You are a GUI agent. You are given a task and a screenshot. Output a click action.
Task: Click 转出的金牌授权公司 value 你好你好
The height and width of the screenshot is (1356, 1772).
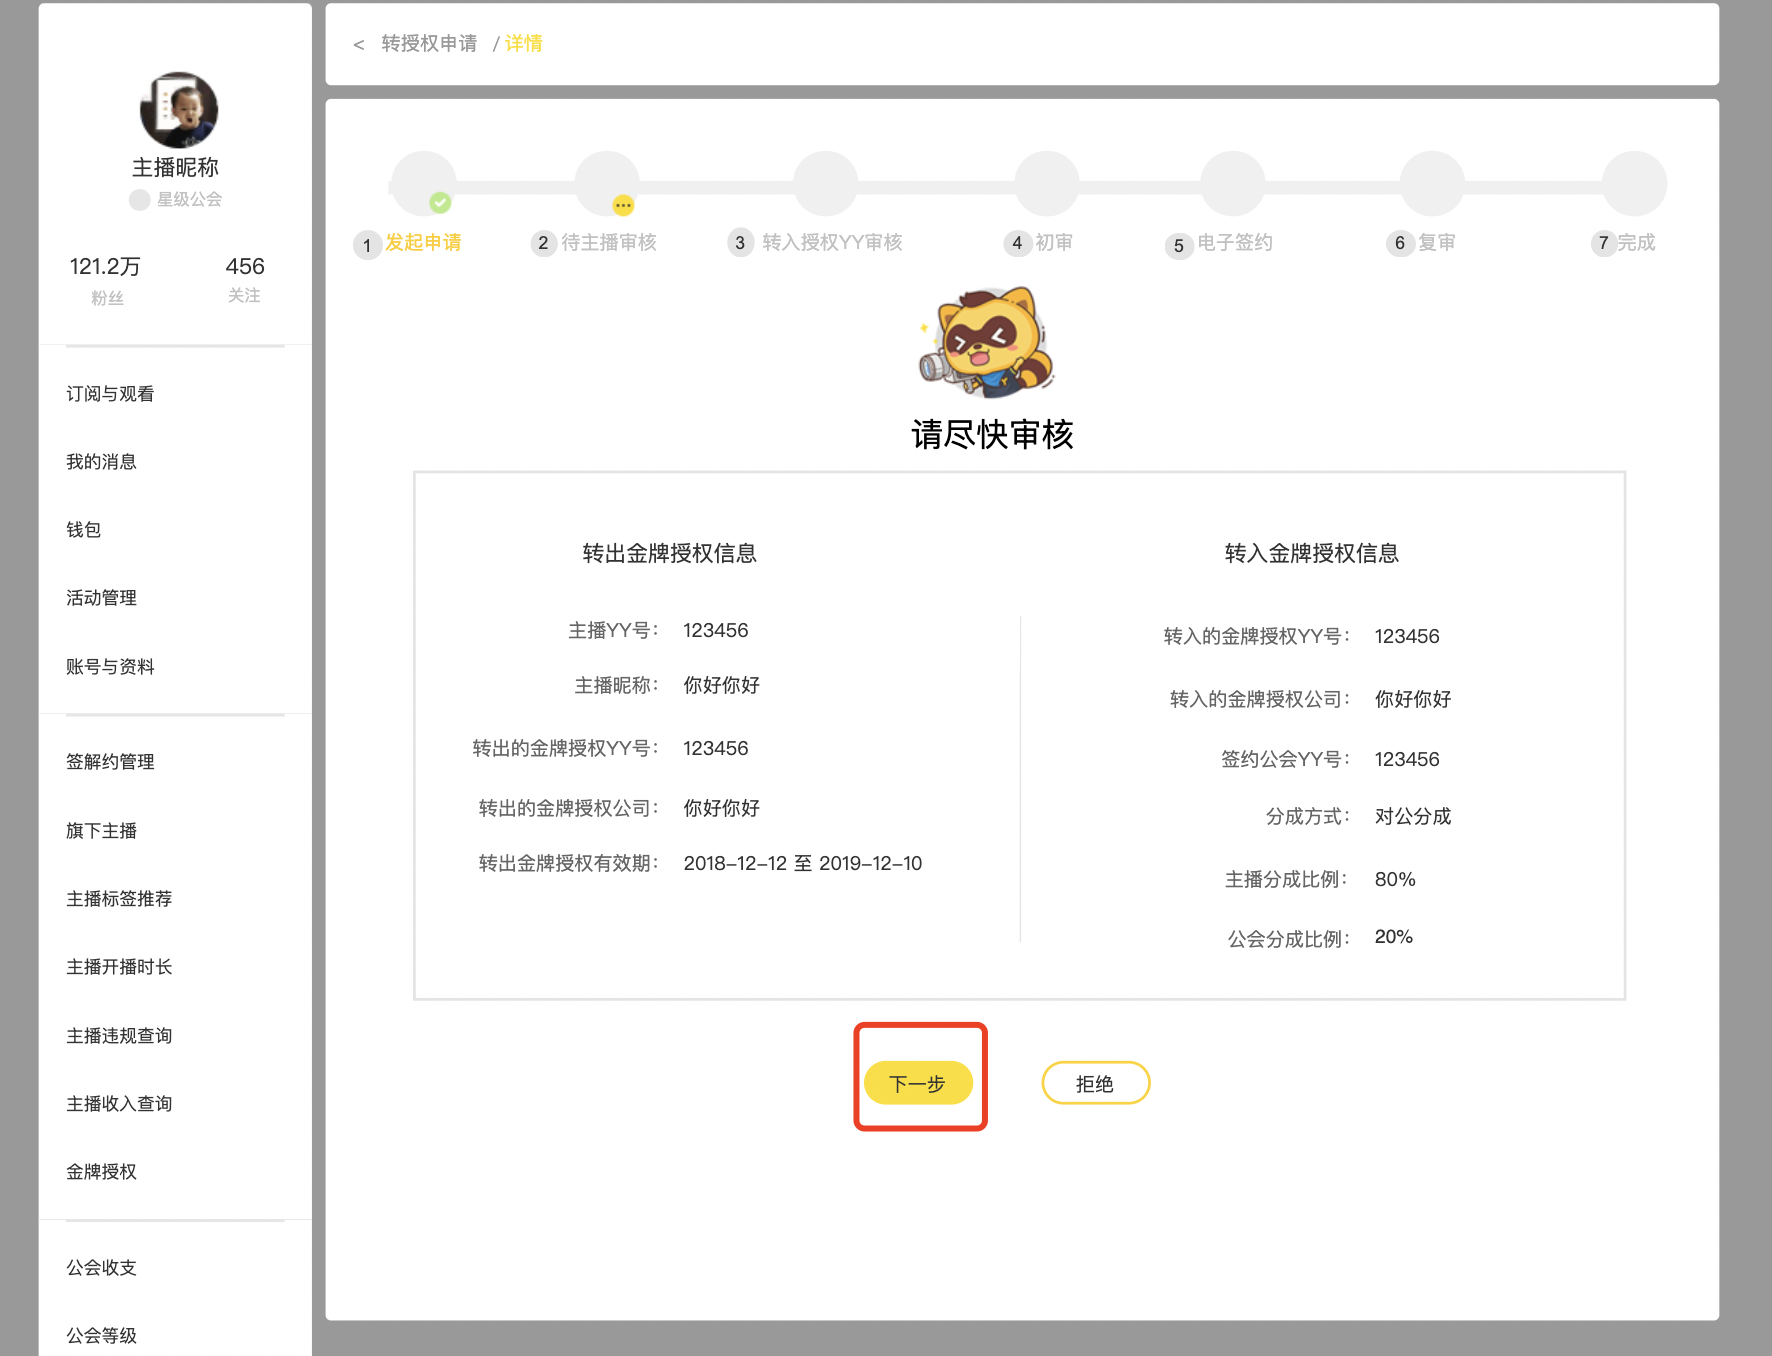pos(721,808)
